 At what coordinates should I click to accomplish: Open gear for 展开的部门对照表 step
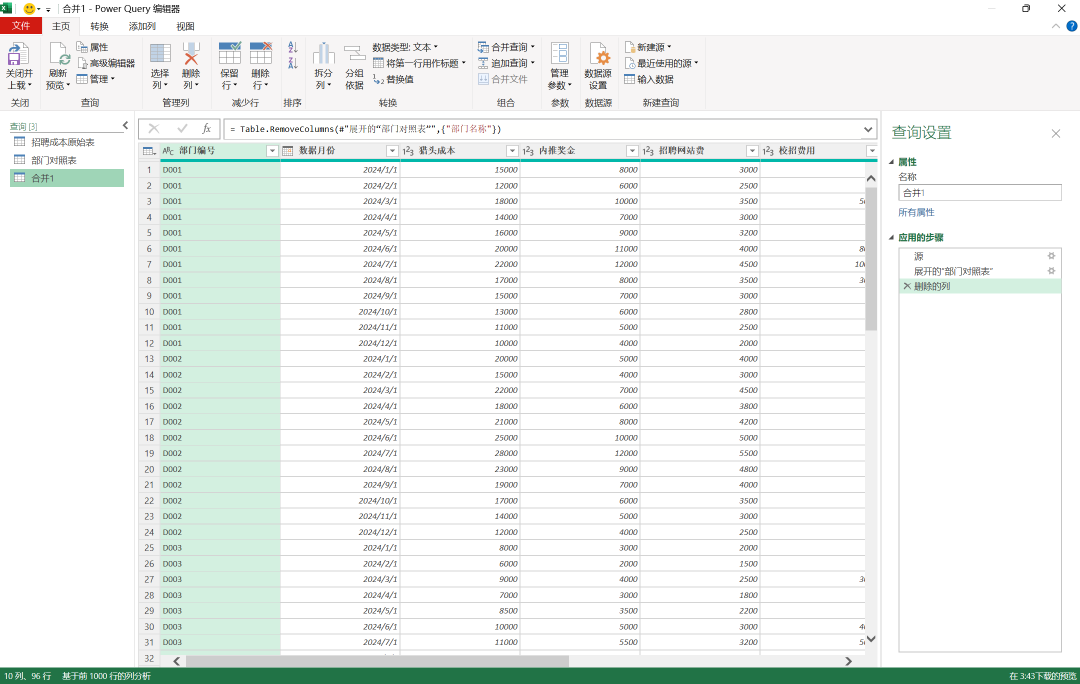click(x=1051, y=271)
